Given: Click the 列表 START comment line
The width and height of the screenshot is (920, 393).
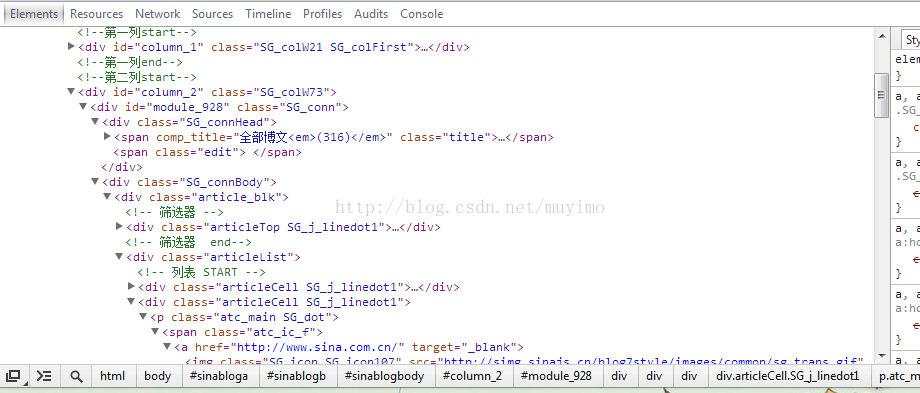Looking at the screenshot, I should [x=201, y=272].
